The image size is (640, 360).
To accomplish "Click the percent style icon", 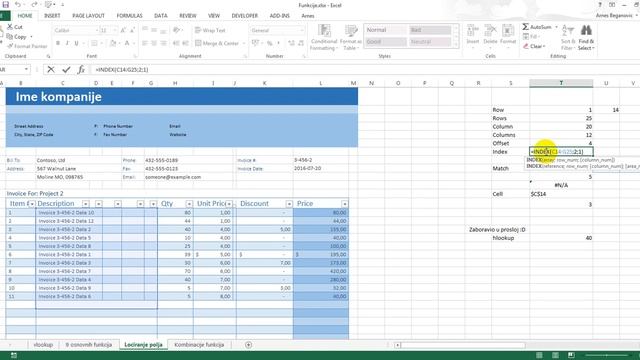I will point(270,43).
